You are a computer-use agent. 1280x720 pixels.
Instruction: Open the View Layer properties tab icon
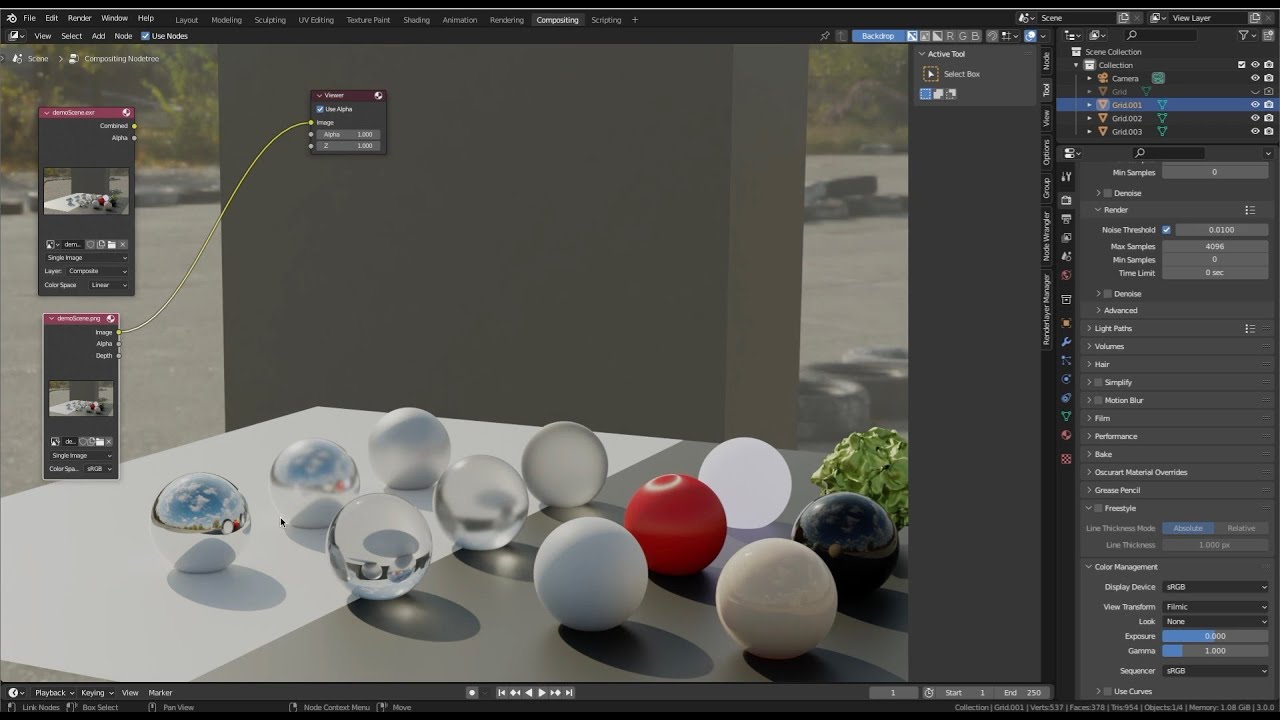[1066, 237]
